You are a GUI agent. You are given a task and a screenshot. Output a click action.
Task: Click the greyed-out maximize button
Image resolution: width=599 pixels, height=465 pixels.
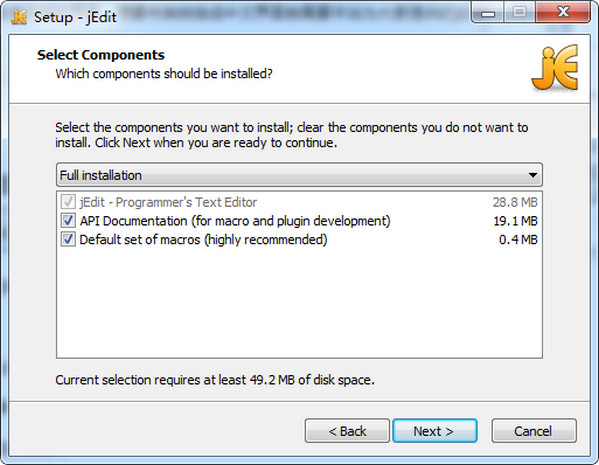(x=520, y=13)
